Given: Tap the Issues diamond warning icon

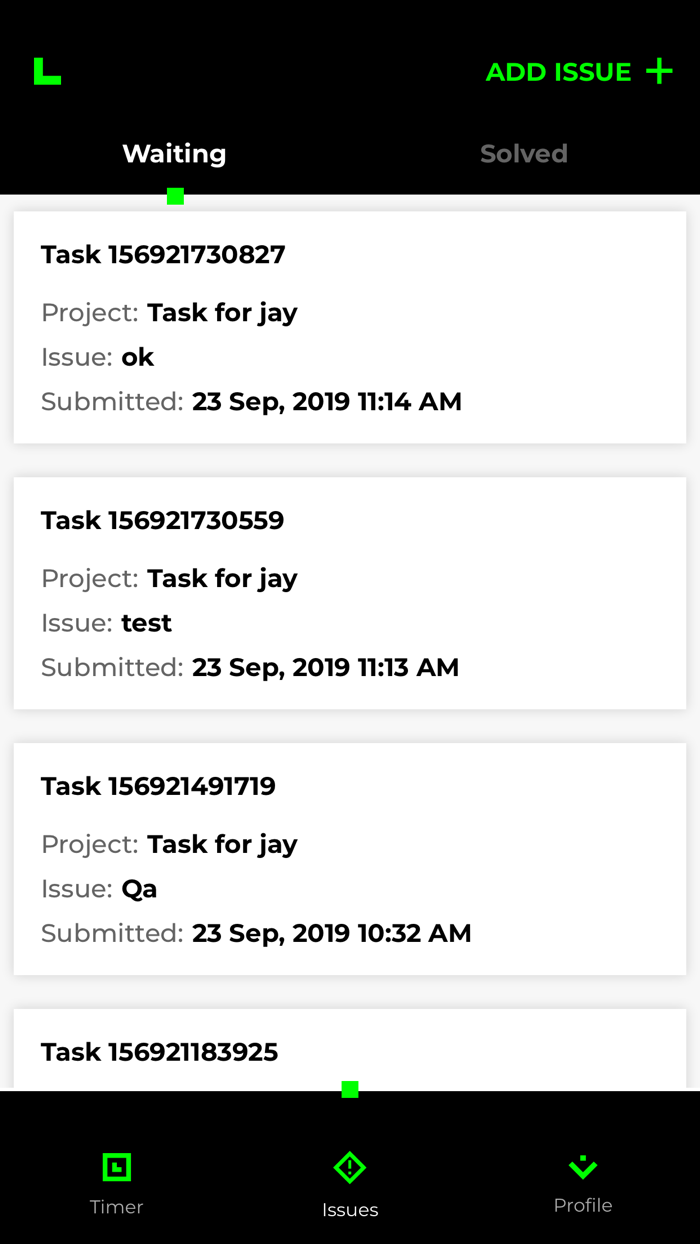Looking at the screenshot, I should [349, 1167].
